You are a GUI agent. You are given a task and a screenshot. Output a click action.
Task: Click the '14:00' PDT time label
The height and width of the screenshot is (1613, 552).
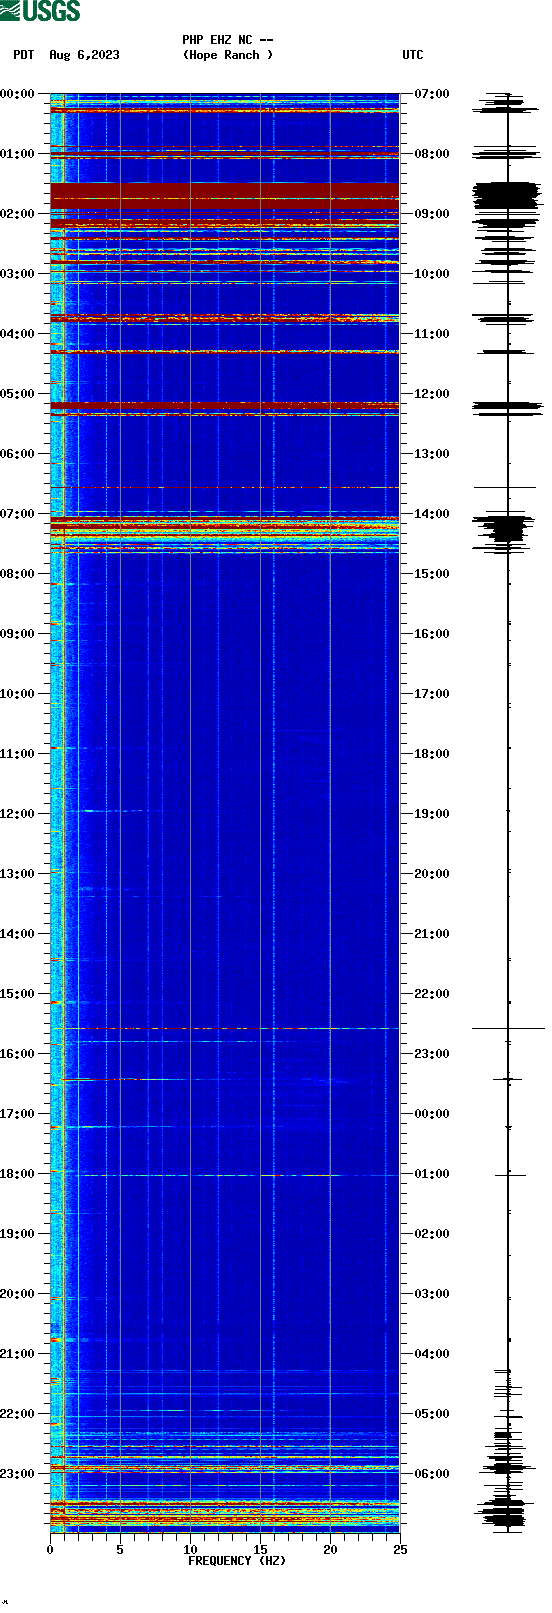tap(17, 934)
